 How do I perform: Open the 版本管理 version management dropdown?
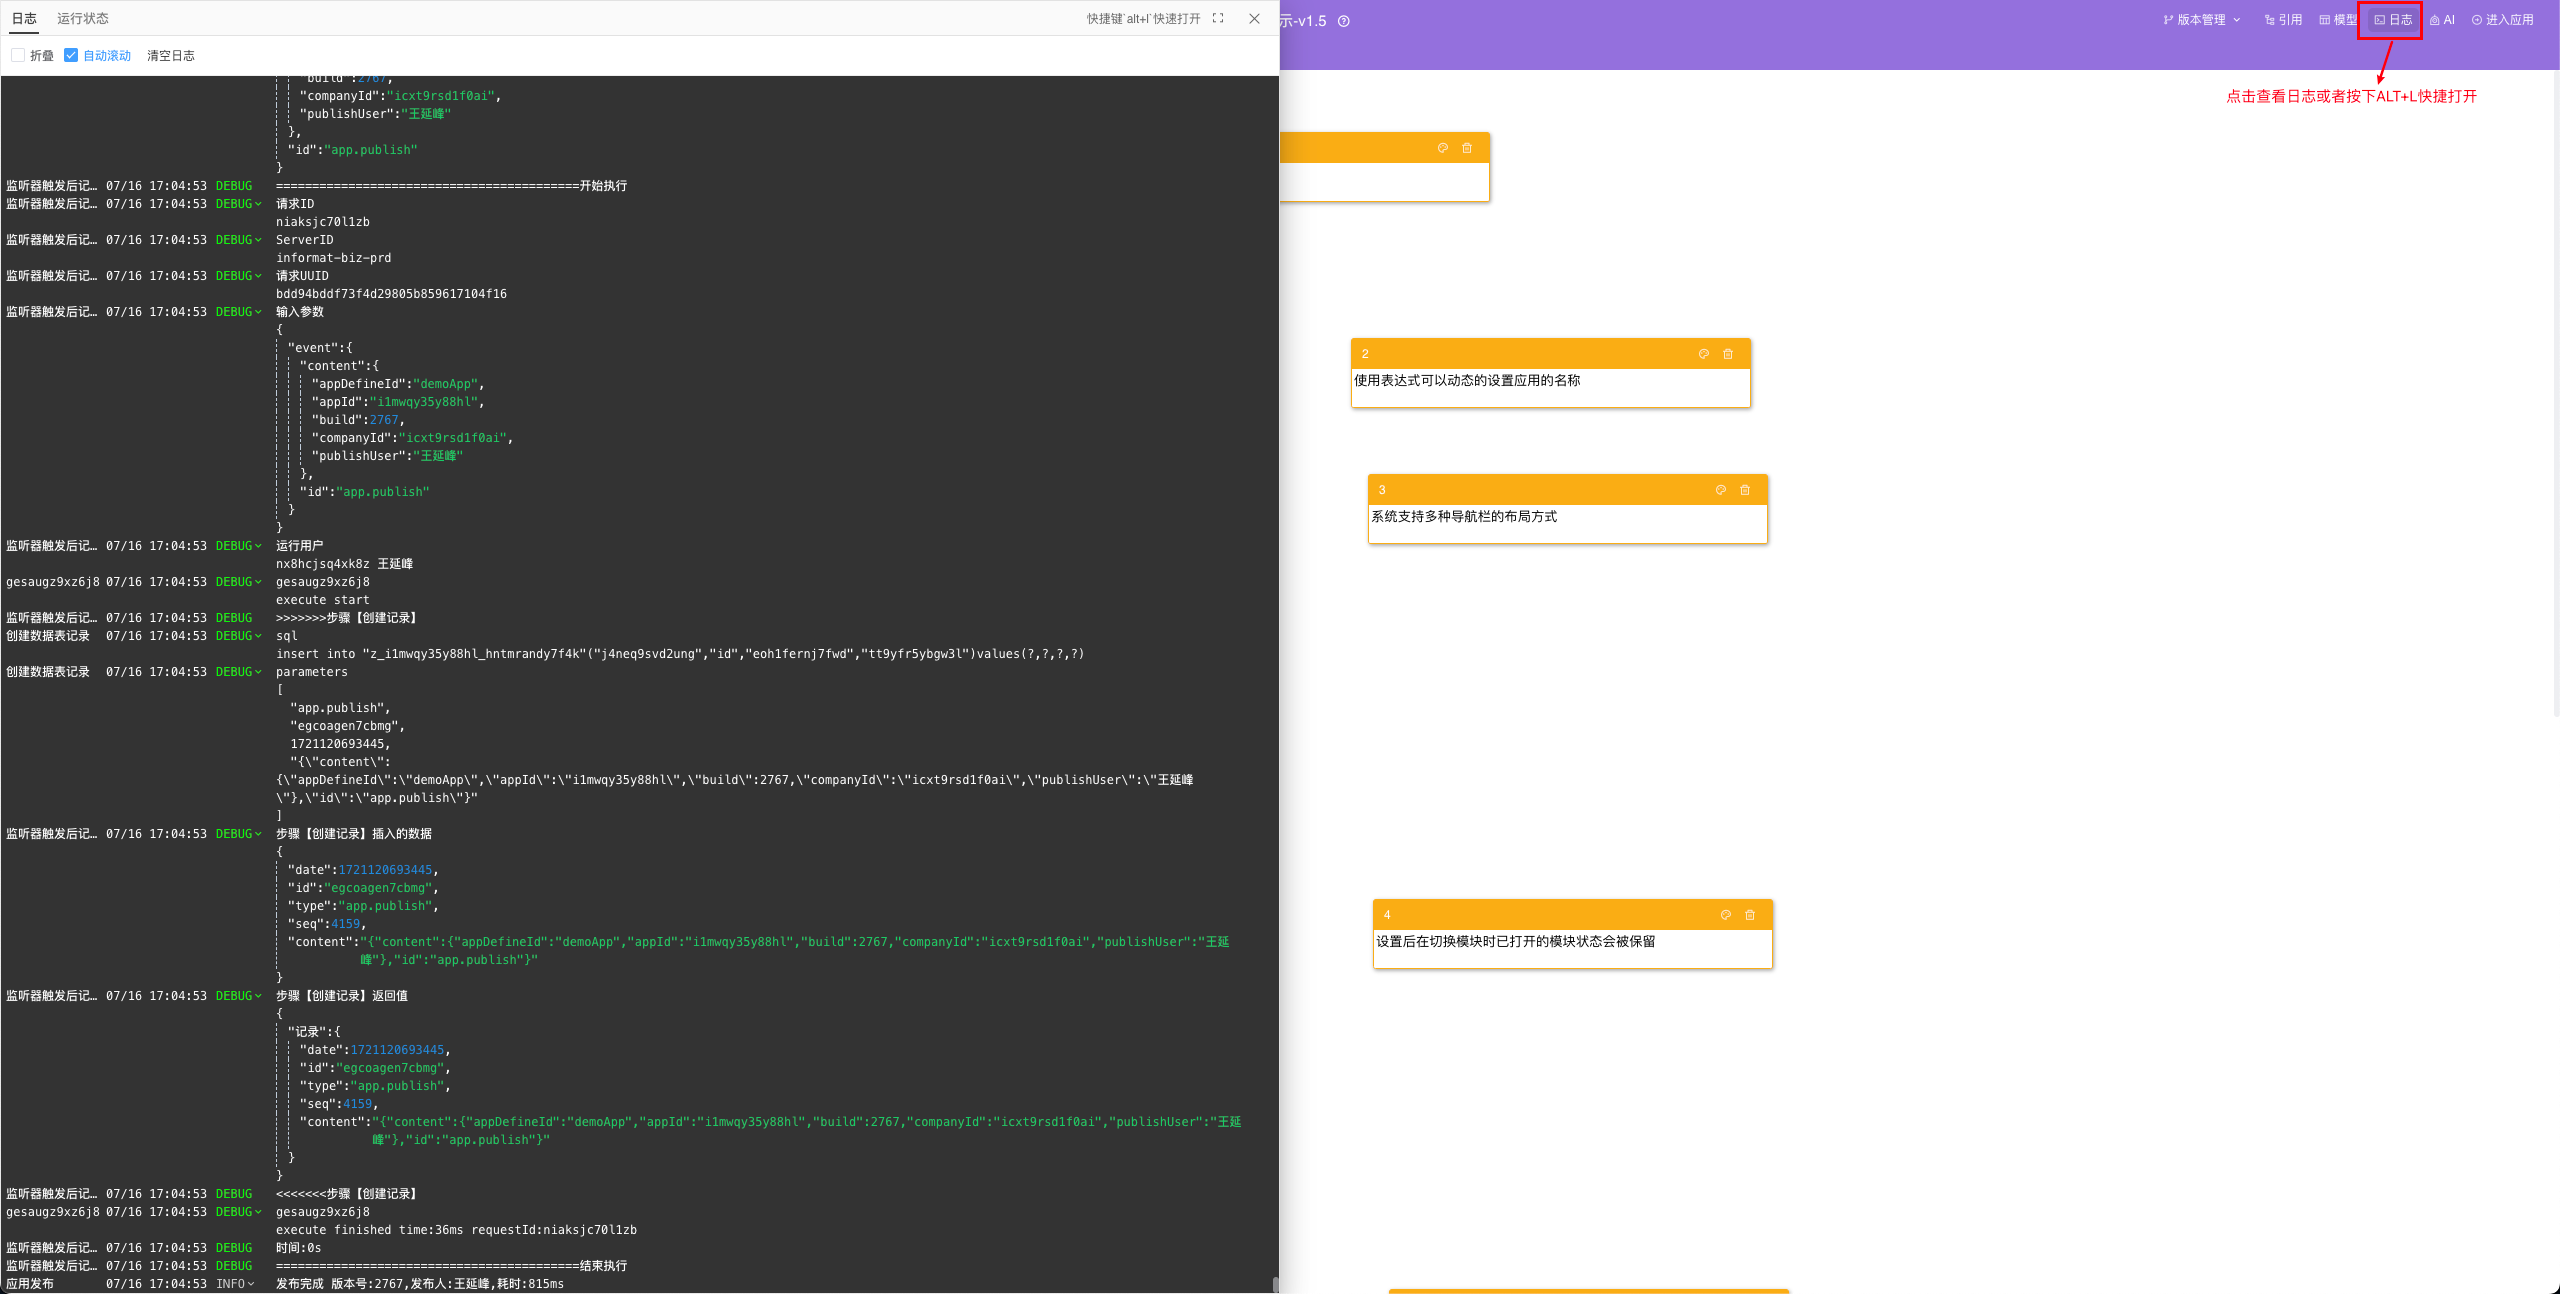(x=2202, y=20)
